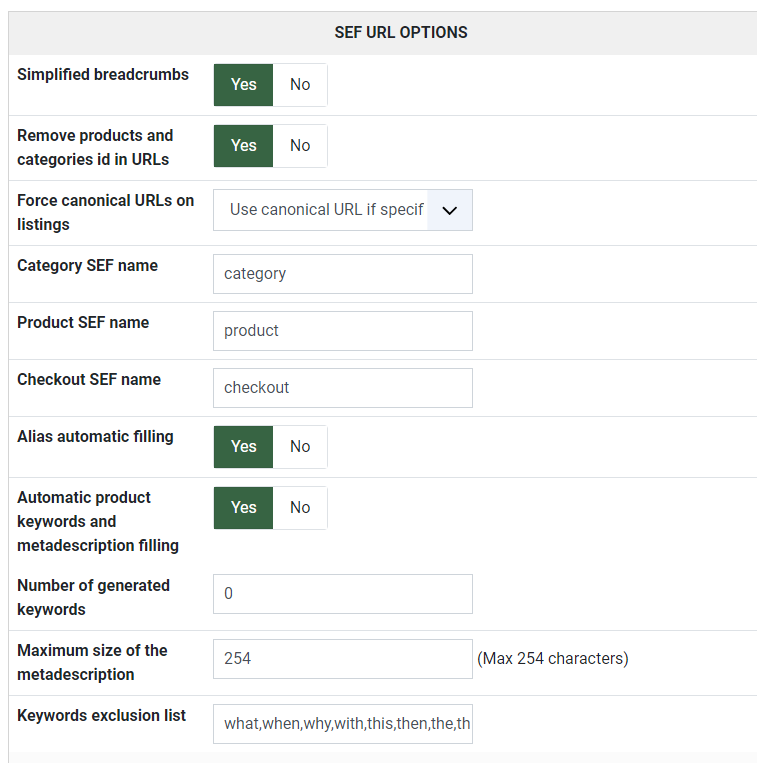Click Number of generated keywords field
The image size is (757, 763).
(x=342, y=594)
